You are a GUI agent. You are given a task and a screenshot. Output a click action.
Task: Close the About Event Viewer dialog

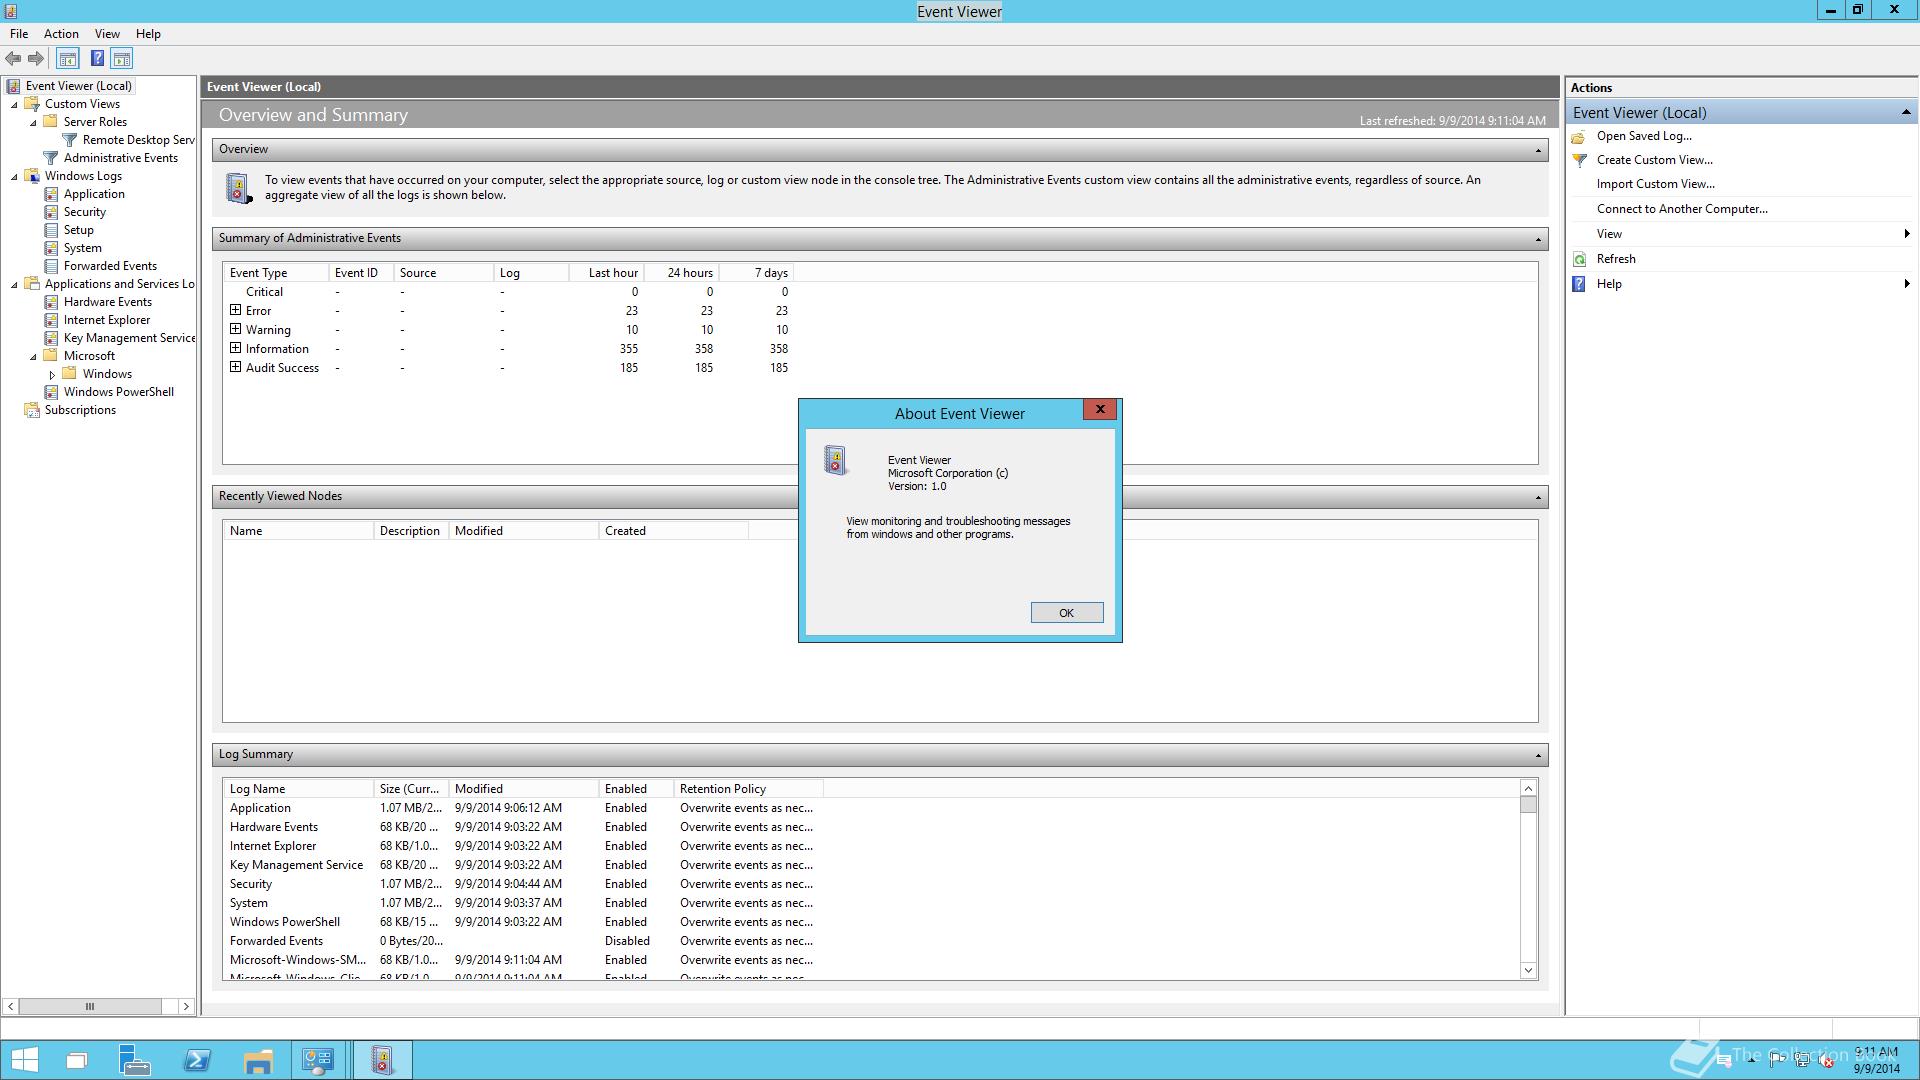click(1099, 410)
